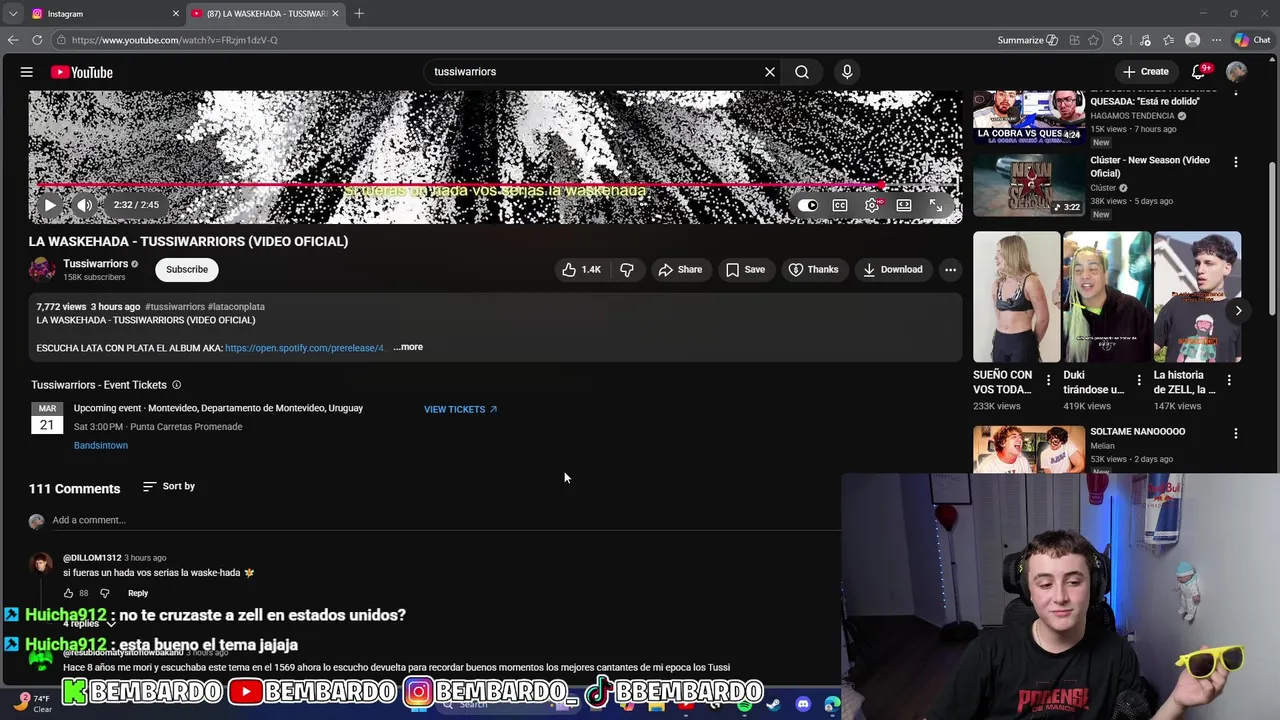Open Edge settings and more ellipsis
The height and width of the screenshot is (720, 1280).
pyautogui.click(x=1216, y=40)
